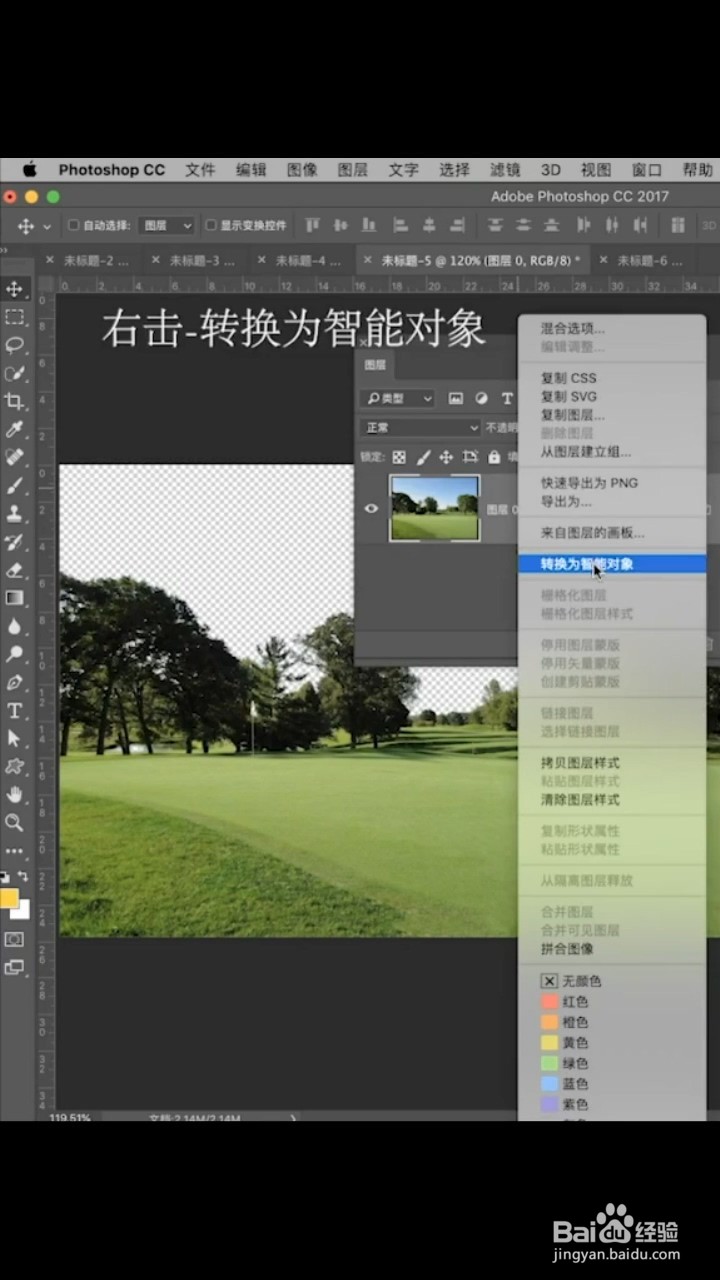Click the pixel layer filter icon in Layers panel
This screenshot has width=720, height=1280.
(x=456, y=398)
